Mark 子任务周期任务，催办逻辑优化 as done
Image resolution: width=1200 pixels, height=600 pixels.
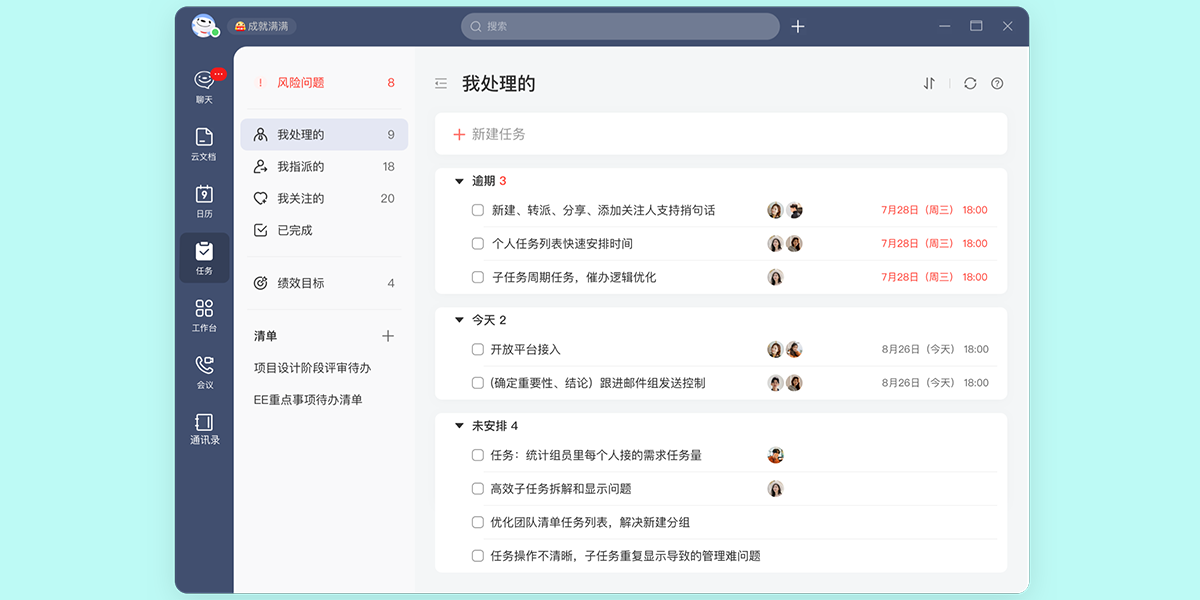tap(477, 276)
